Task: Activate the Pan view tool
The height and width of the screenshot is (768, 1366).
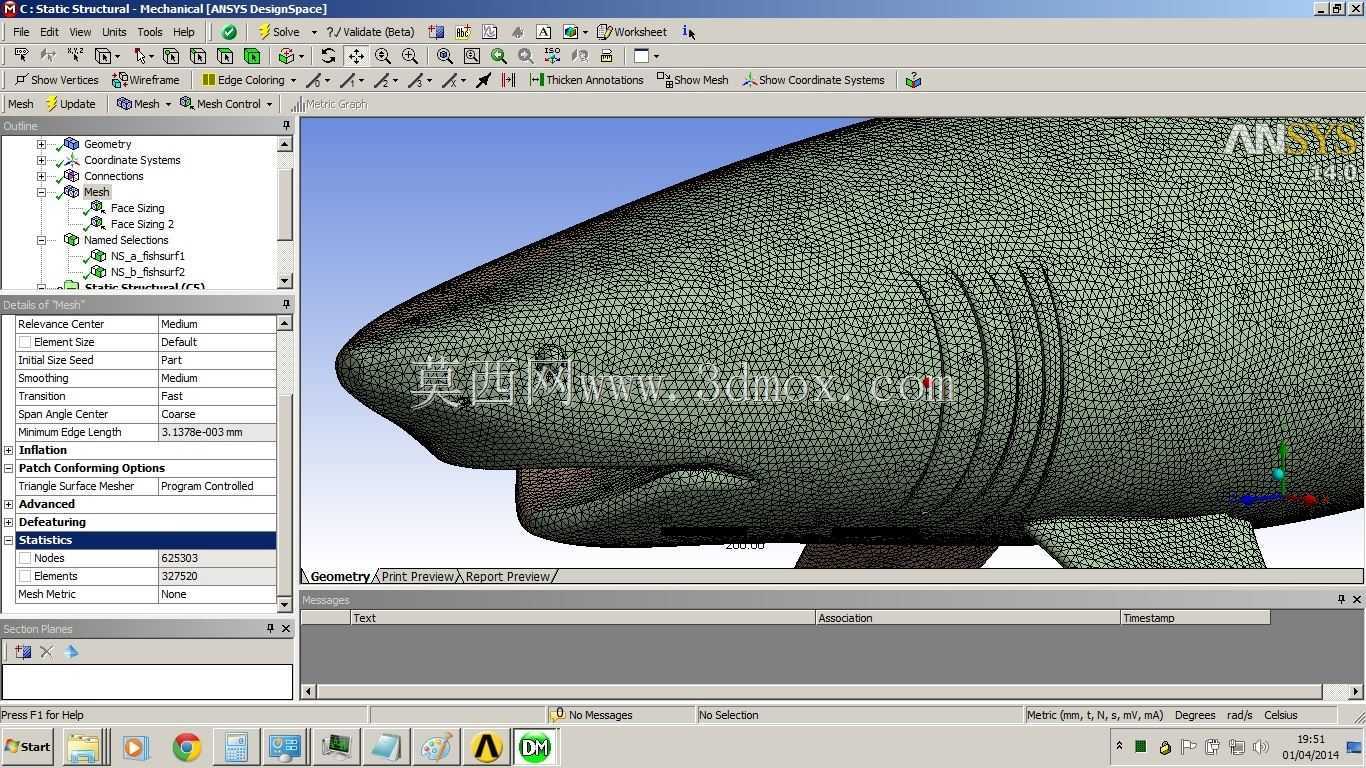Action: point(356,56)
